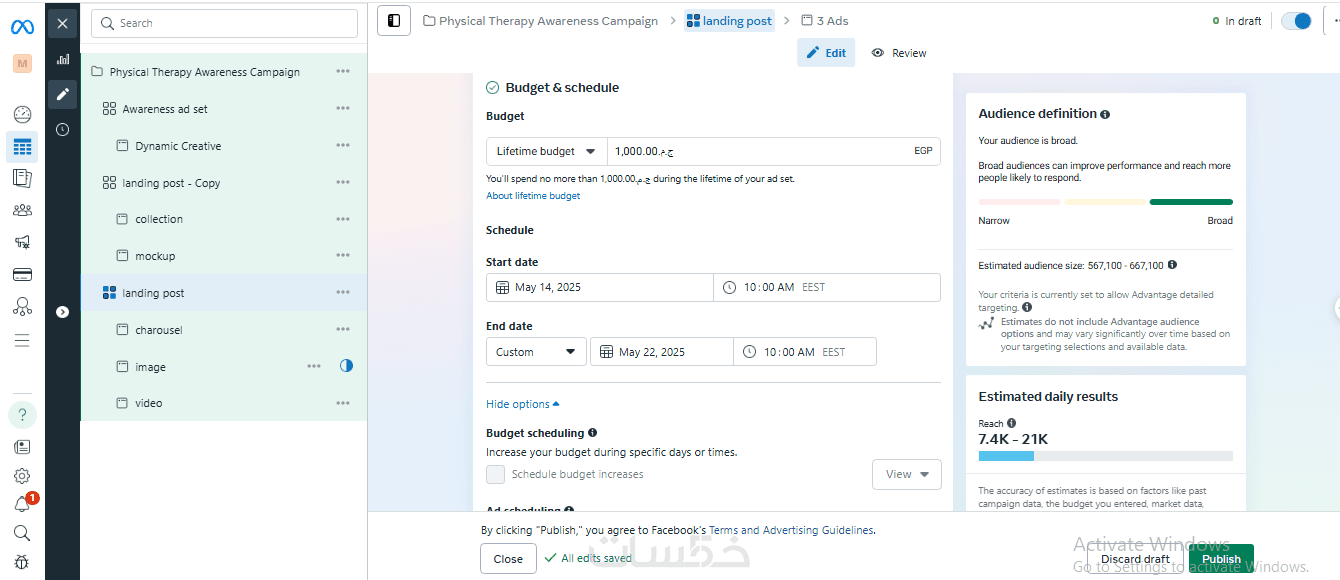The height and width of the screenshot is (580, 1340).
Task: Open the settings gear icon
Action: [x=22, y=476]
